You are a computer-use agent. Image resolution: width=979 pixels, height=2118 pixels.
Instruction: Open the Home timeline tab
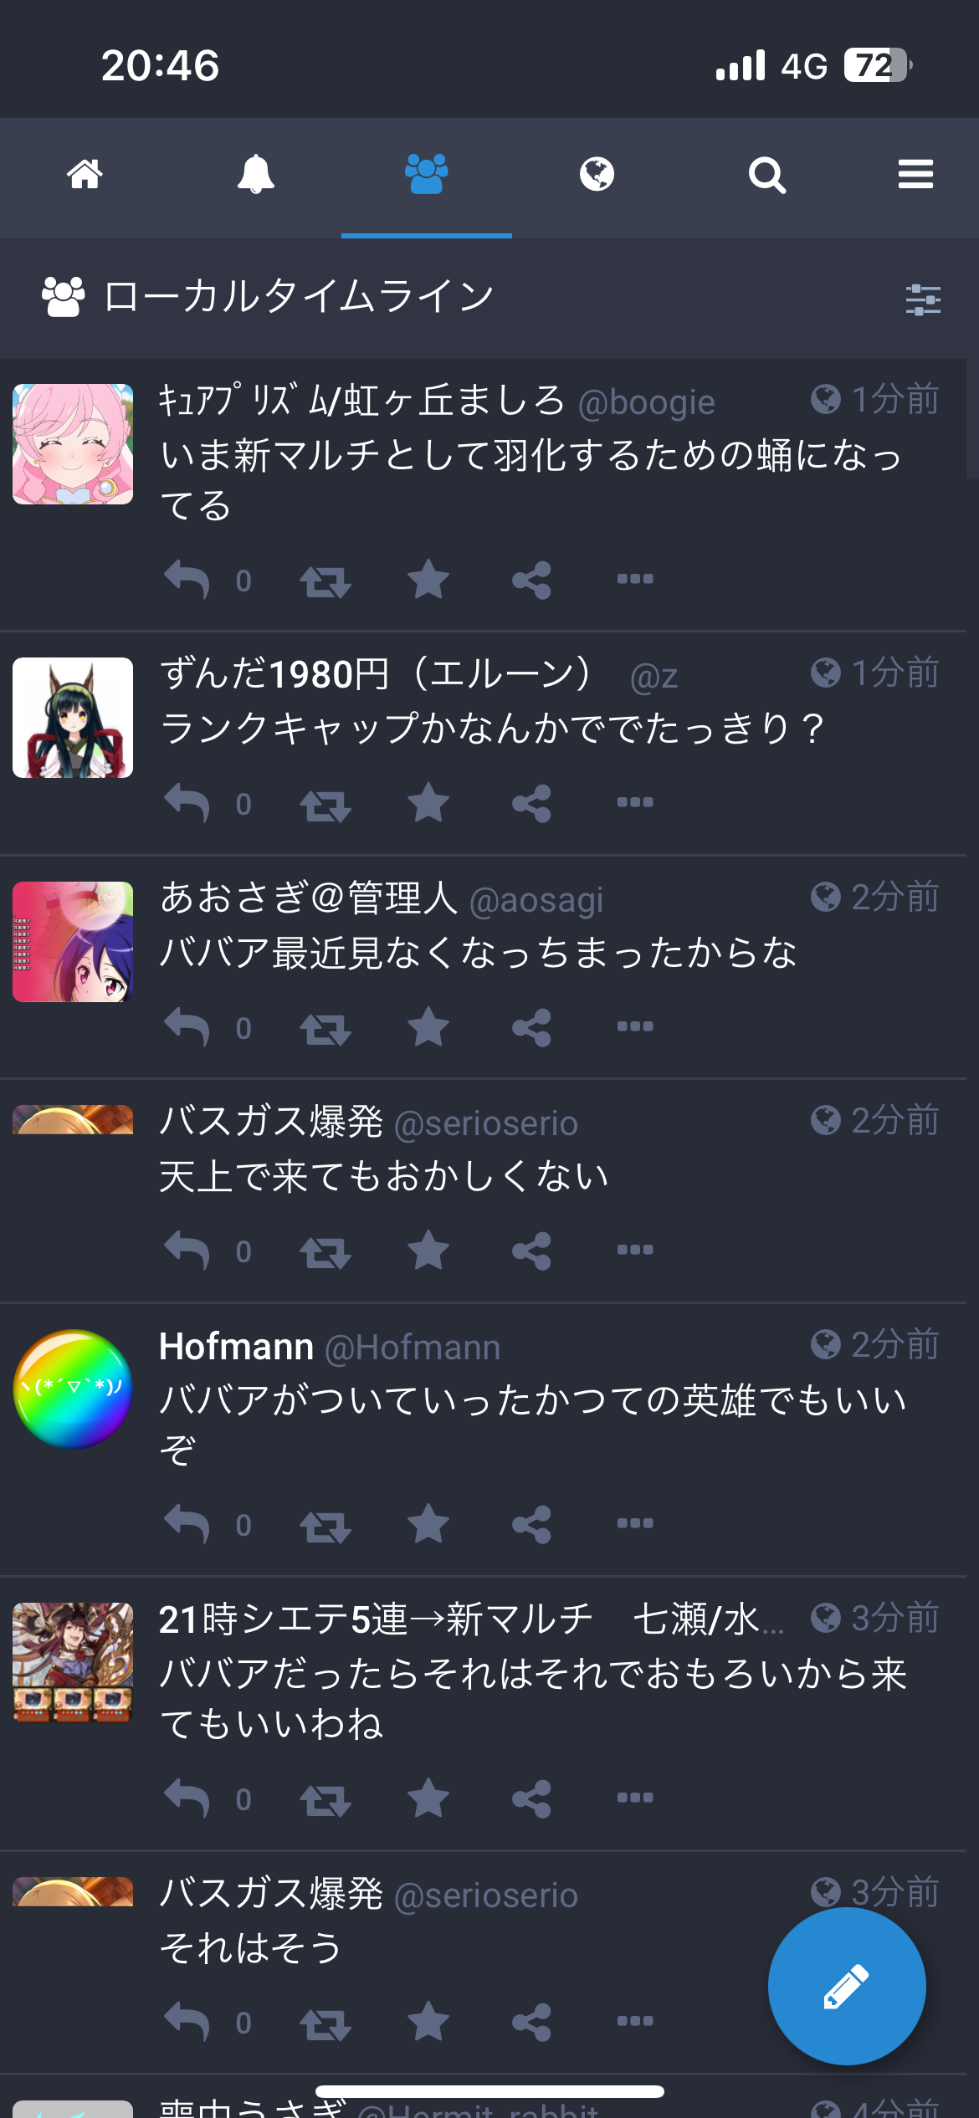pos(85,175)
